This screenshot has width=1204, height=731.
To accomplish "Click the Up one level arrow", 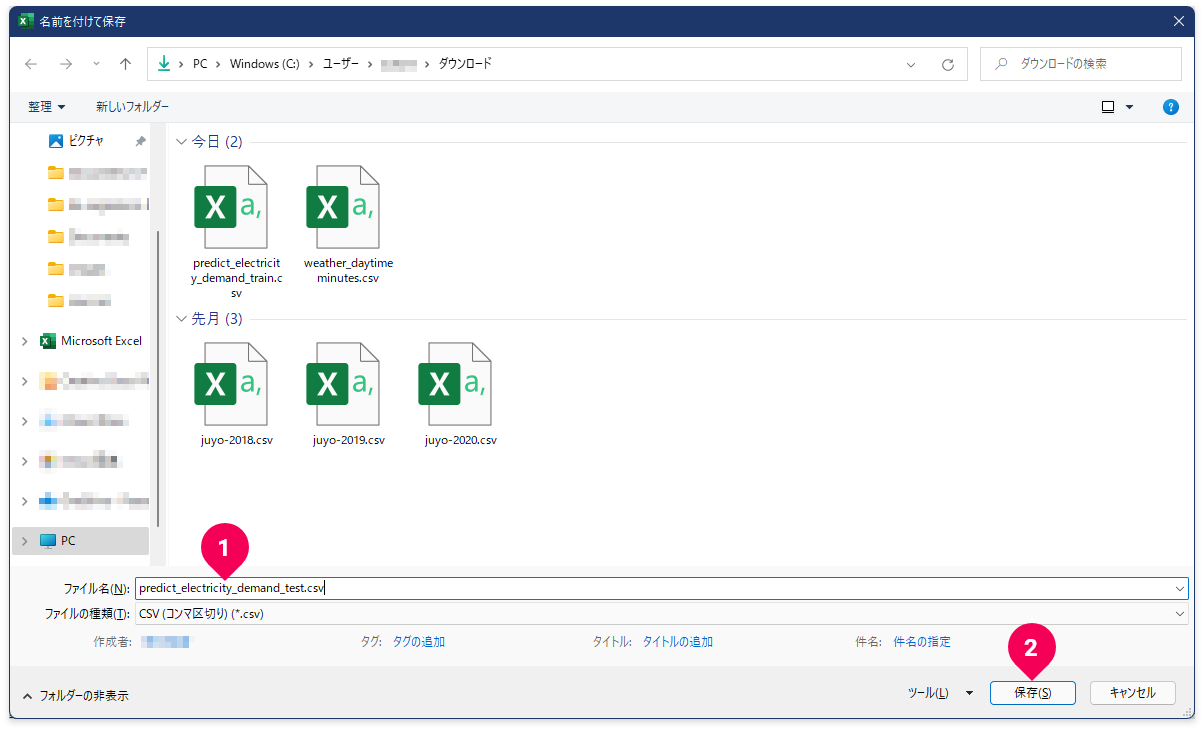I will (x=125, y=64).
